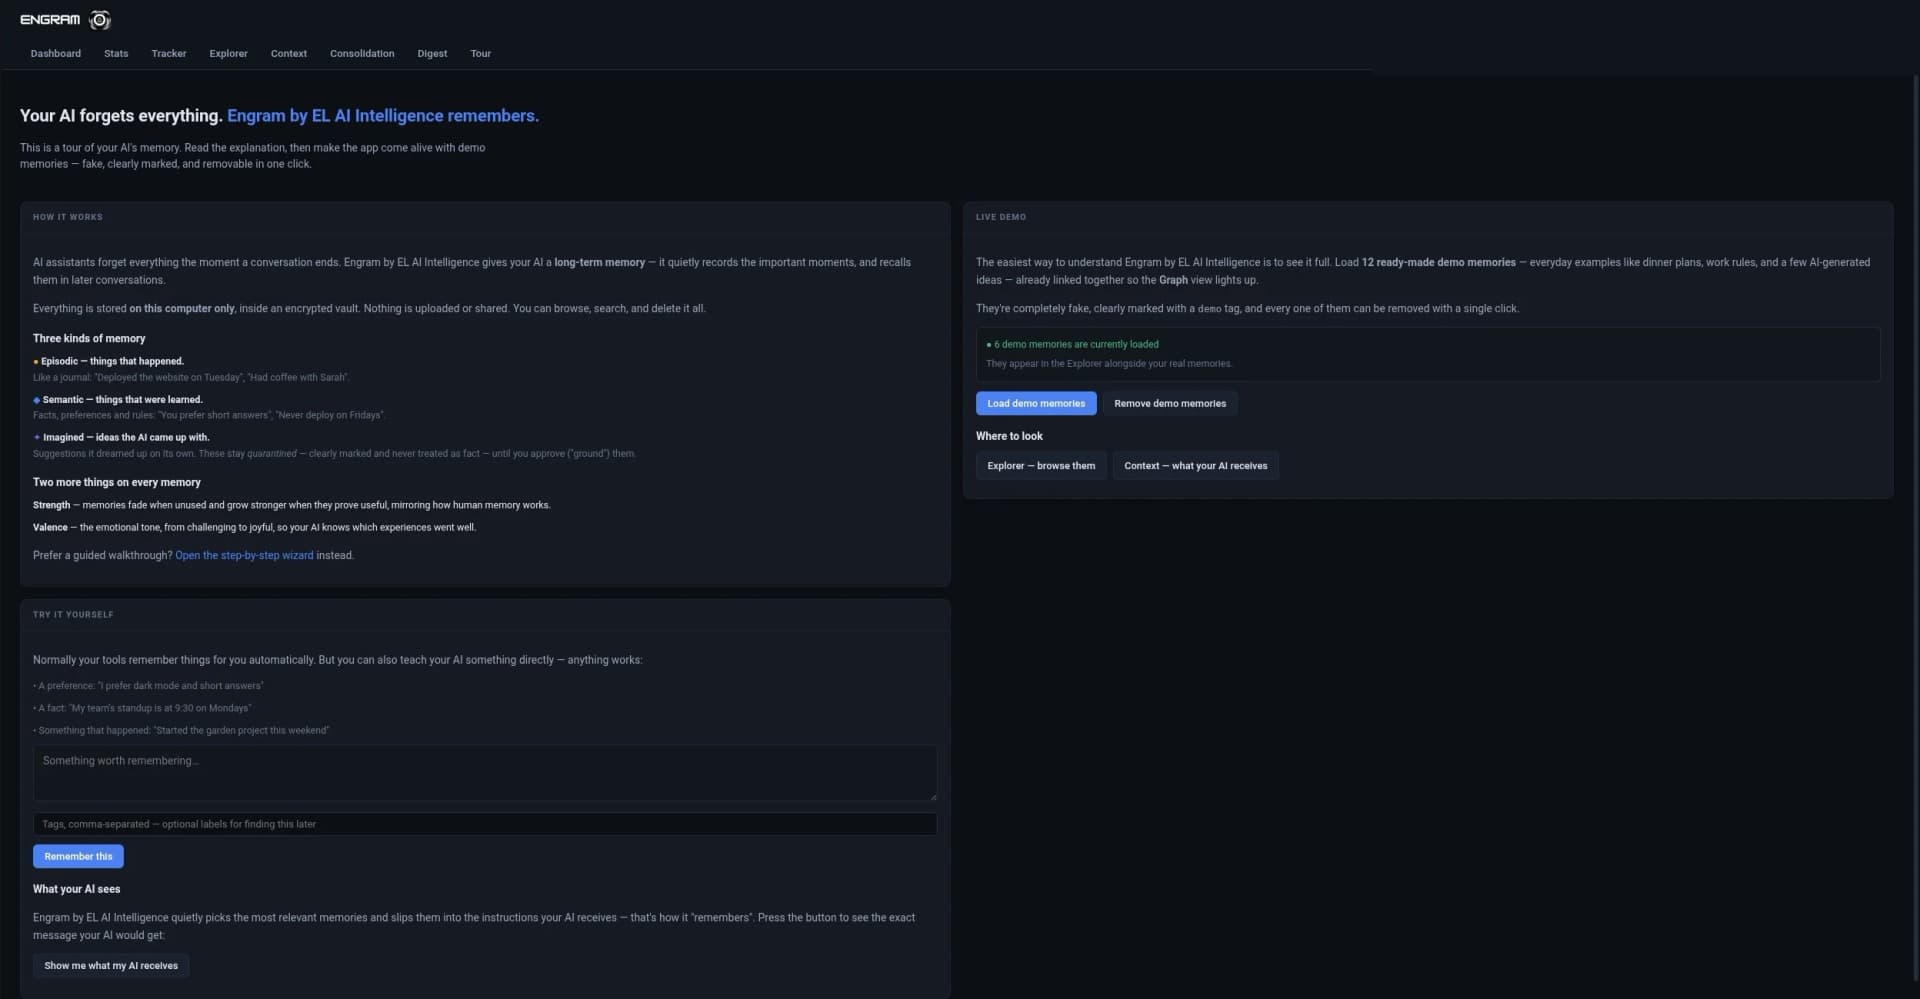The width and height of the screenshot is (1920, 999).
Task: Click 'Imagined — ideas the AI came up with.'
Action: [126, 438]
